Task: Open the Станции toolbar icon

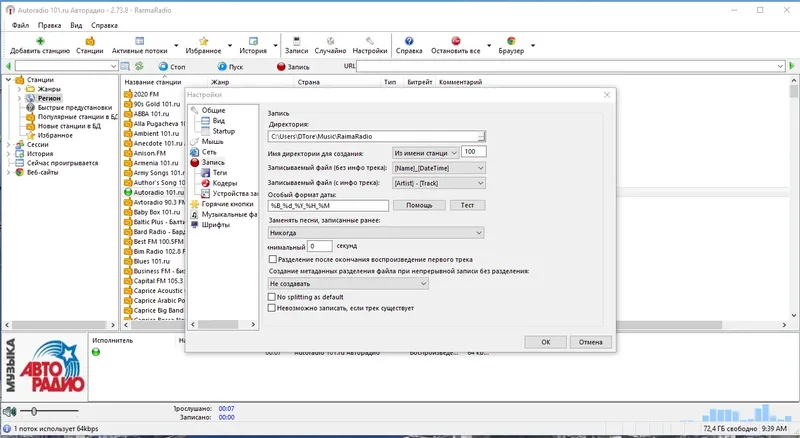Action: tap(90, 41)
